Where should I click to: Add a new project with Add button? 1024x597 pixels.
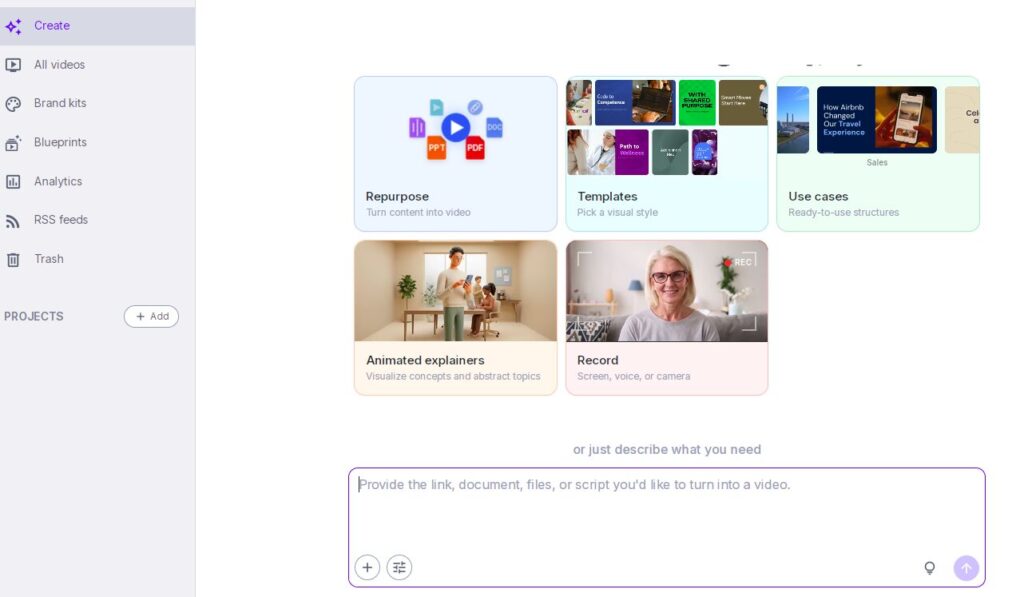151,316
